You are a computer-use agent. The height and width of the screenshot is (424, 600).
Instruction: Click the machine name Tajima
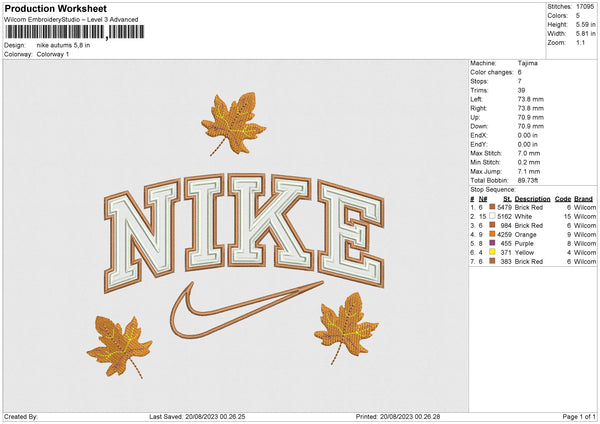(527, 63)
